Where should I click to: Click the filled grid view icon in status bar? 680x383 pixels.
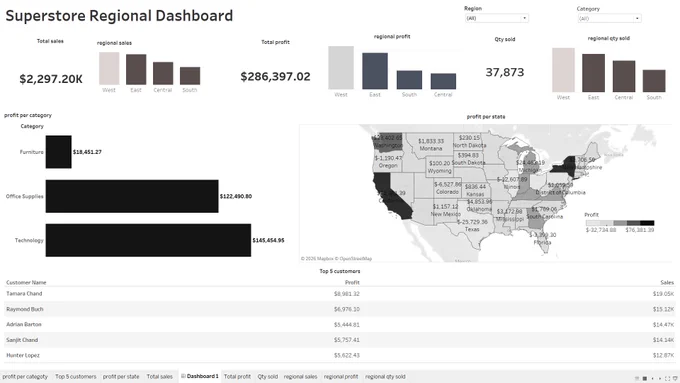pyautogui.click(x=644, y=379)
